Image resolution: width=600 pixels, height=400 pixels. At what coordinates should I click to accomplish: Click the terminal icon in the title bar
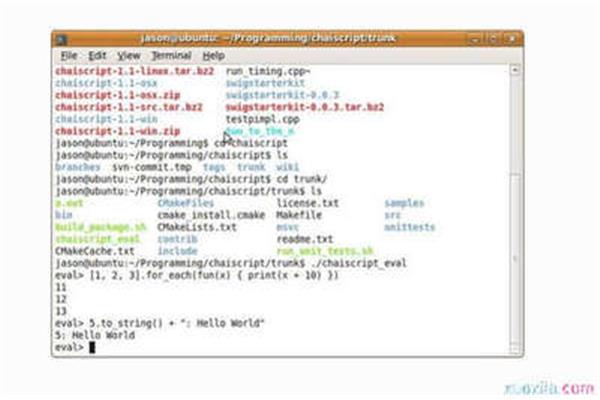click(x=61, y=39)
